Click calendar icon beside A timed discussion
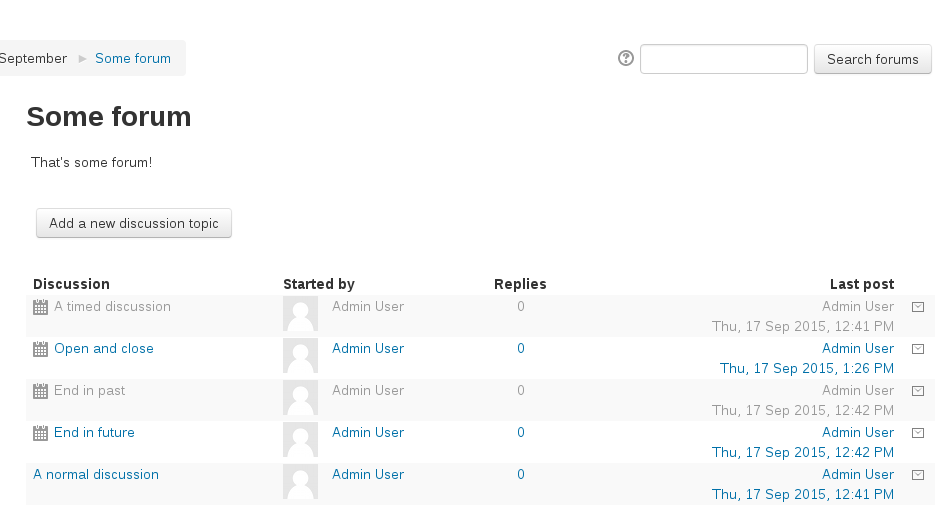Screen dimensions: 948x519 41,307
